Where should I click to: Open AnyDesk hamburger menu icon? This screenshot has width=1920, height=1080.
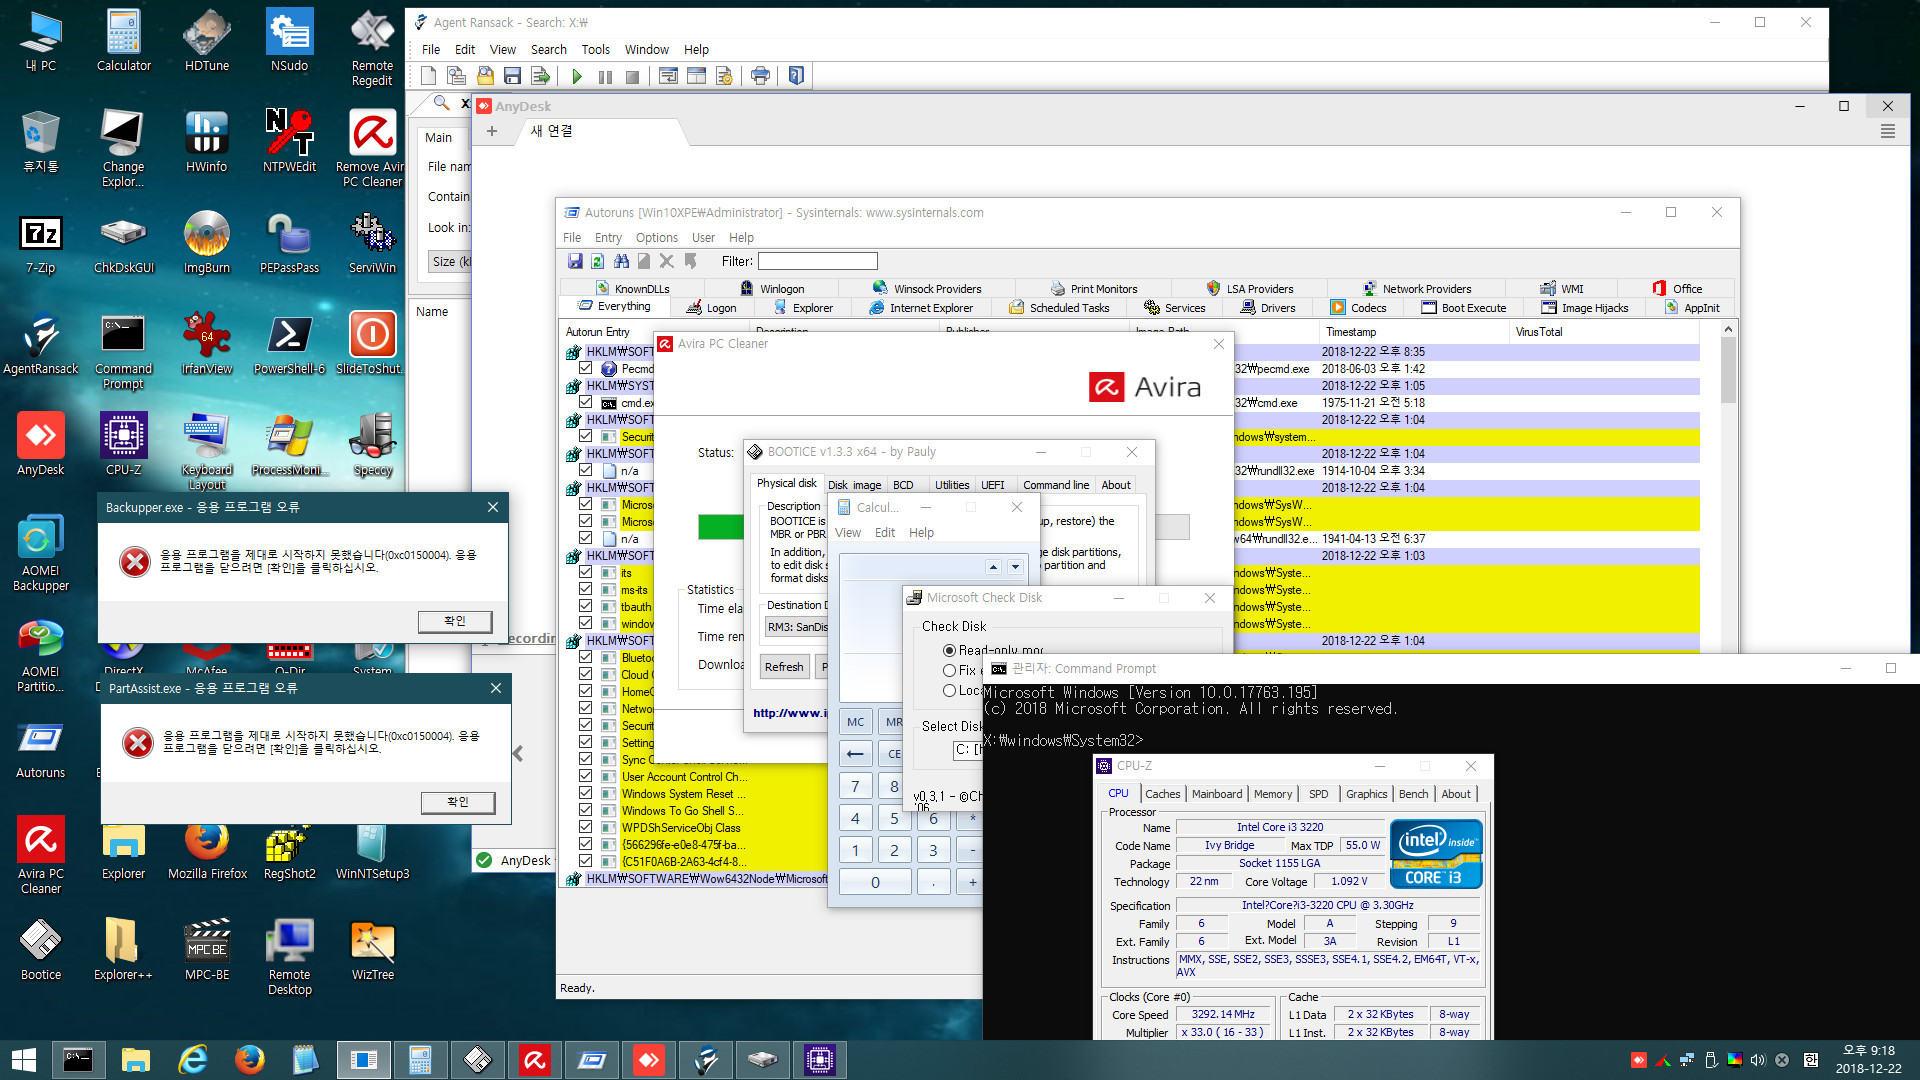[1888, 132]
